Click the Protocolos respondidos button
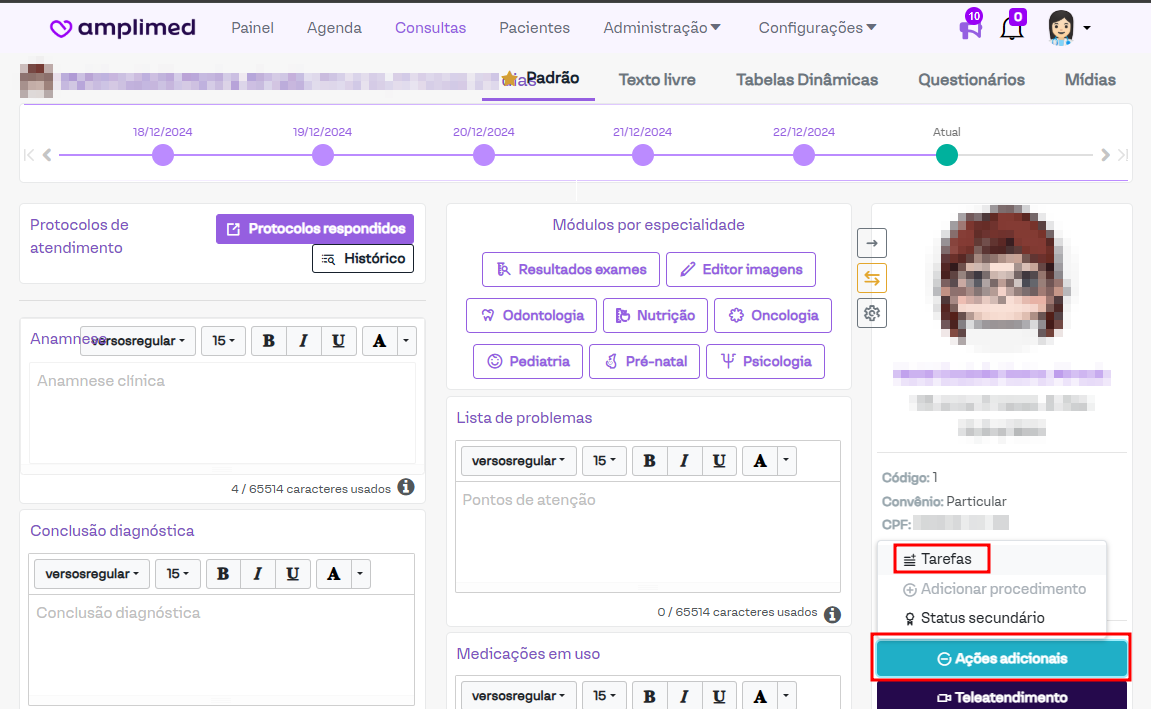 point(315,229)
